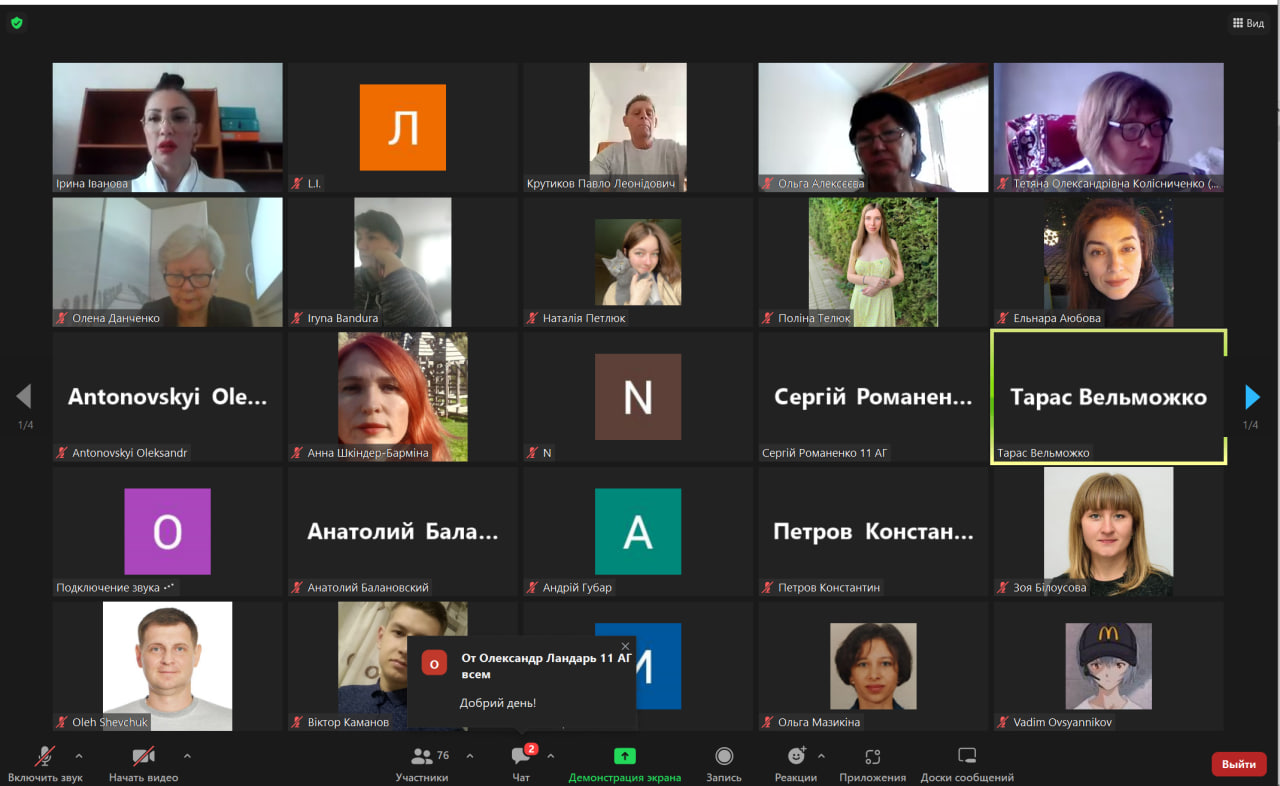
Task: Expand the arrow next to Реакции
Action: (x=822, y=756)
